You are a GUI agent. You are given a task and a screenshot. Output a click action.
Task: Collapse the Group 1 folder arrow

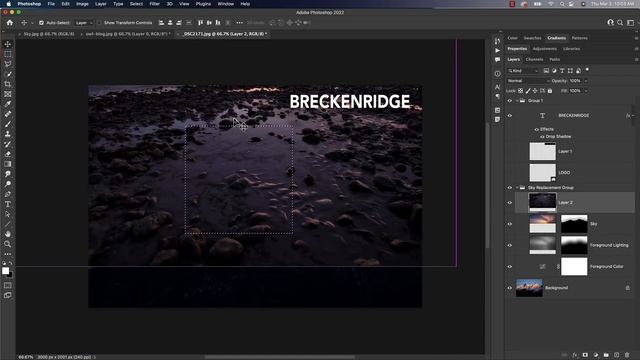click(517, 100)
